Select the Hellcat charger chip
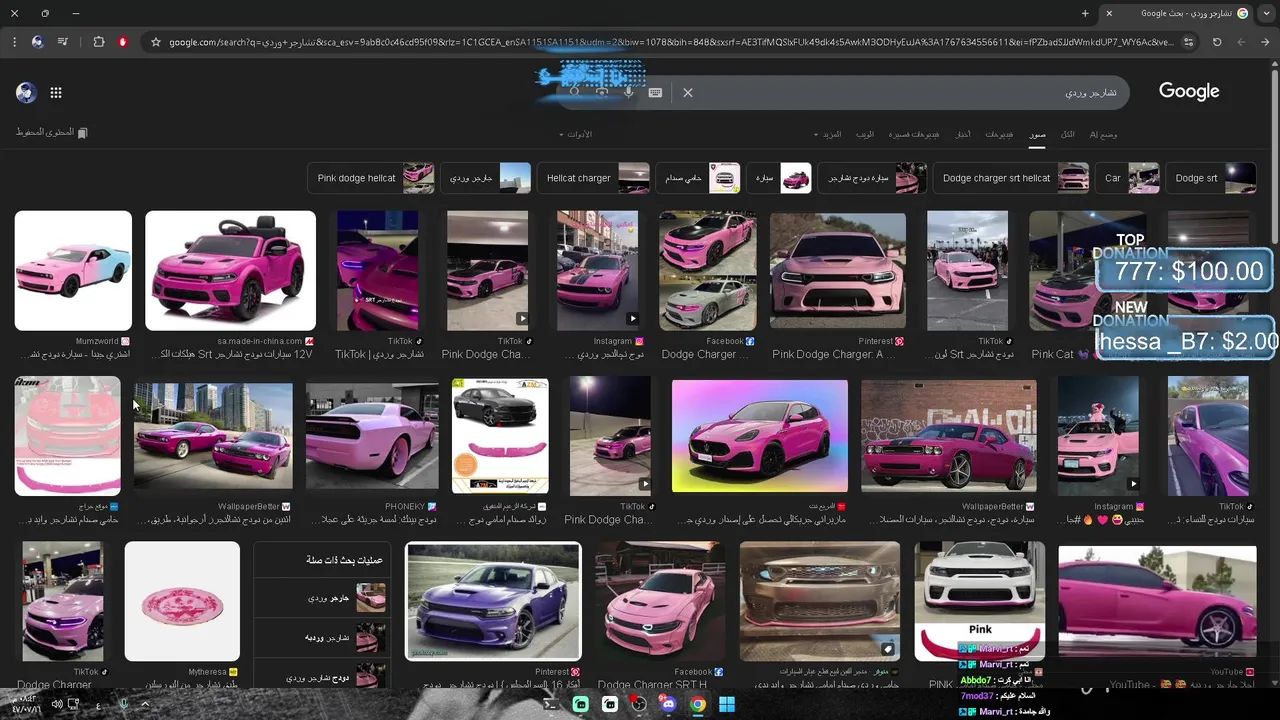This screenshot has height=720, width=1280. (x=593, y=178)
